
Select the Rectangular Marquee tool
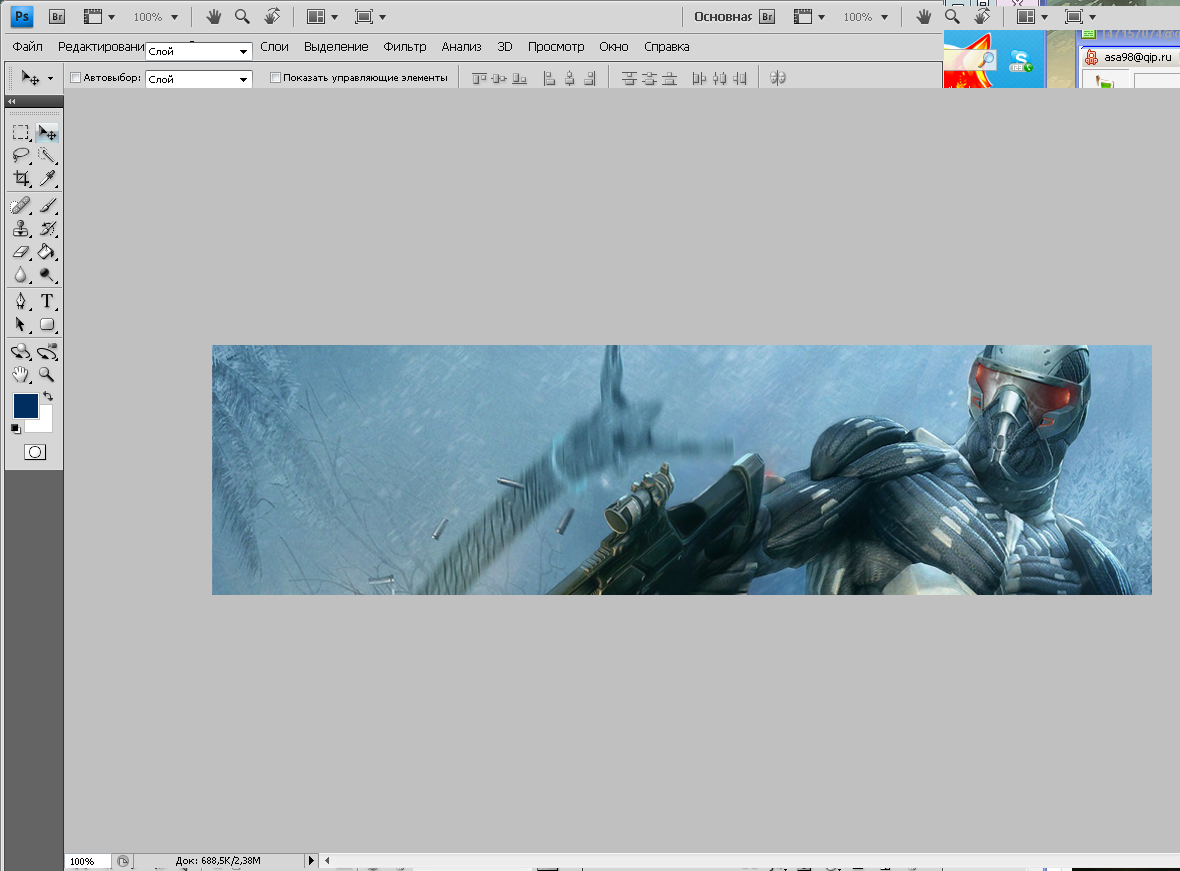pyautogui.click(x=21, y=132)
